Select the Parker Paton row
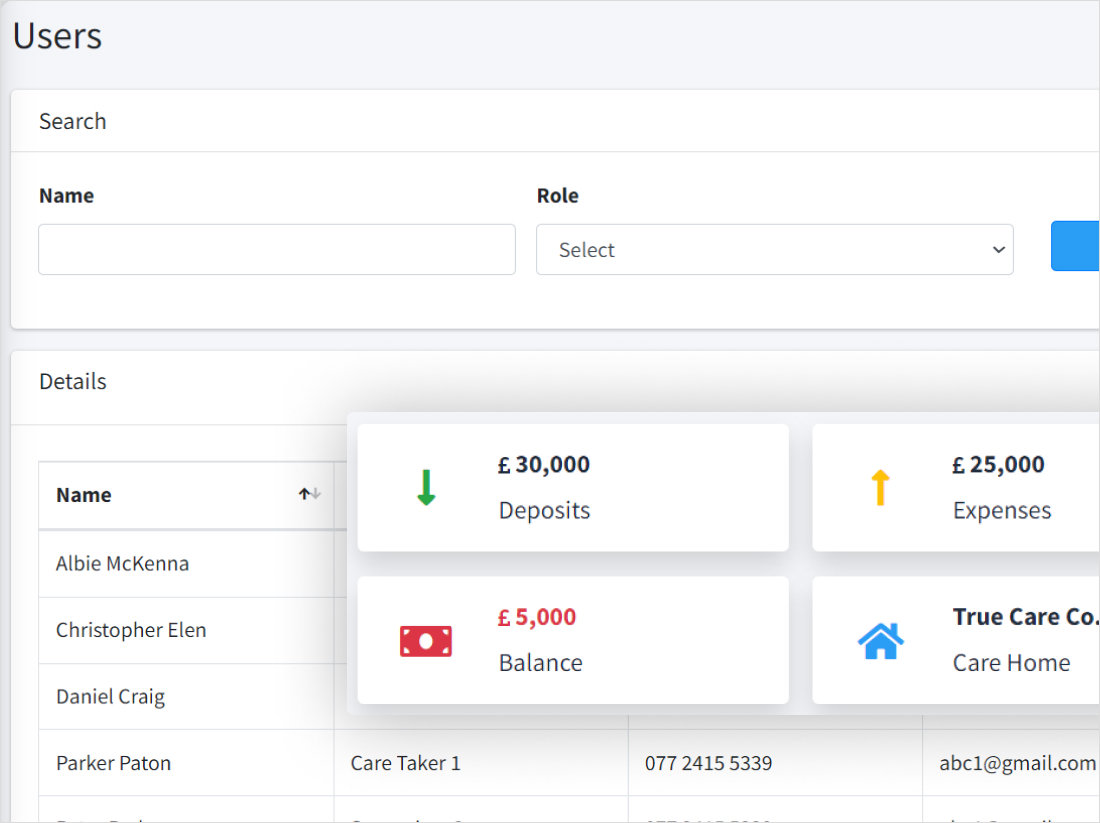Screen dimensions: 1100x823 click(x=113, y=763)
